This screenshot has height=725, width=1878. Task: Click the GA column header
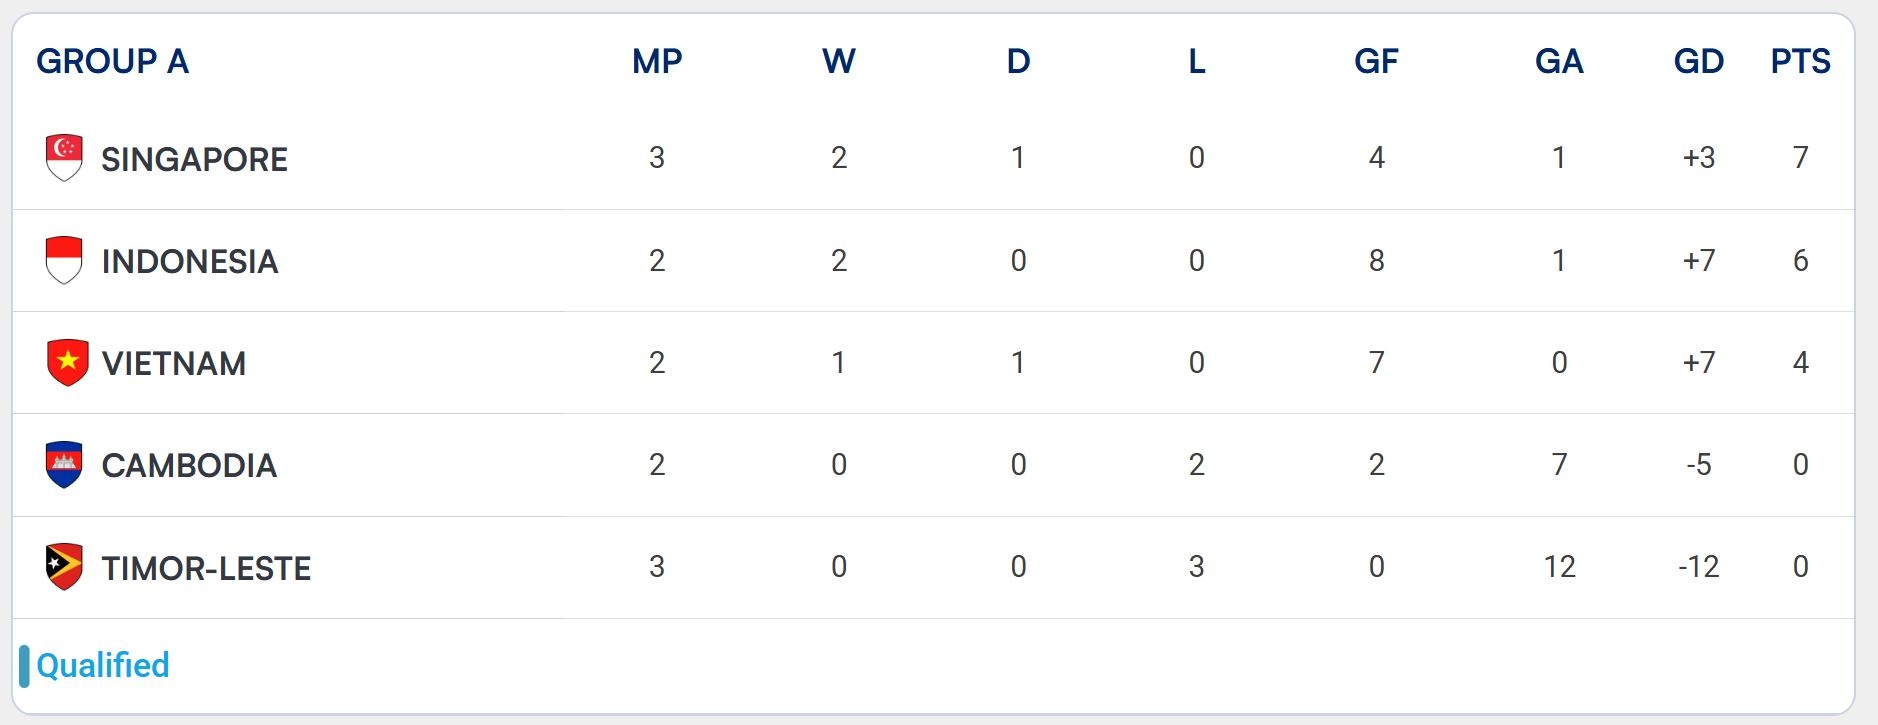pos(1559,61)
